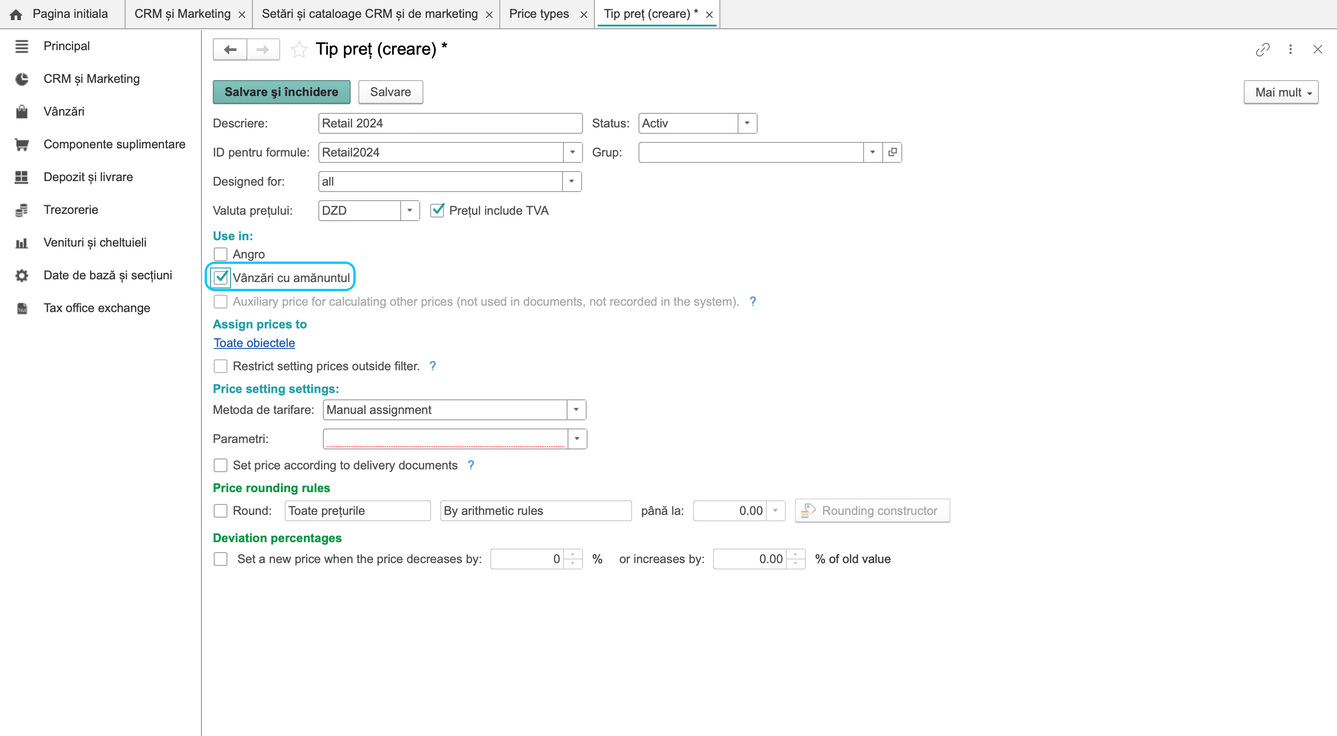Enable Set price according to delivery documents
Screen dimensions: 1337x736
click(x=220, y=465)
